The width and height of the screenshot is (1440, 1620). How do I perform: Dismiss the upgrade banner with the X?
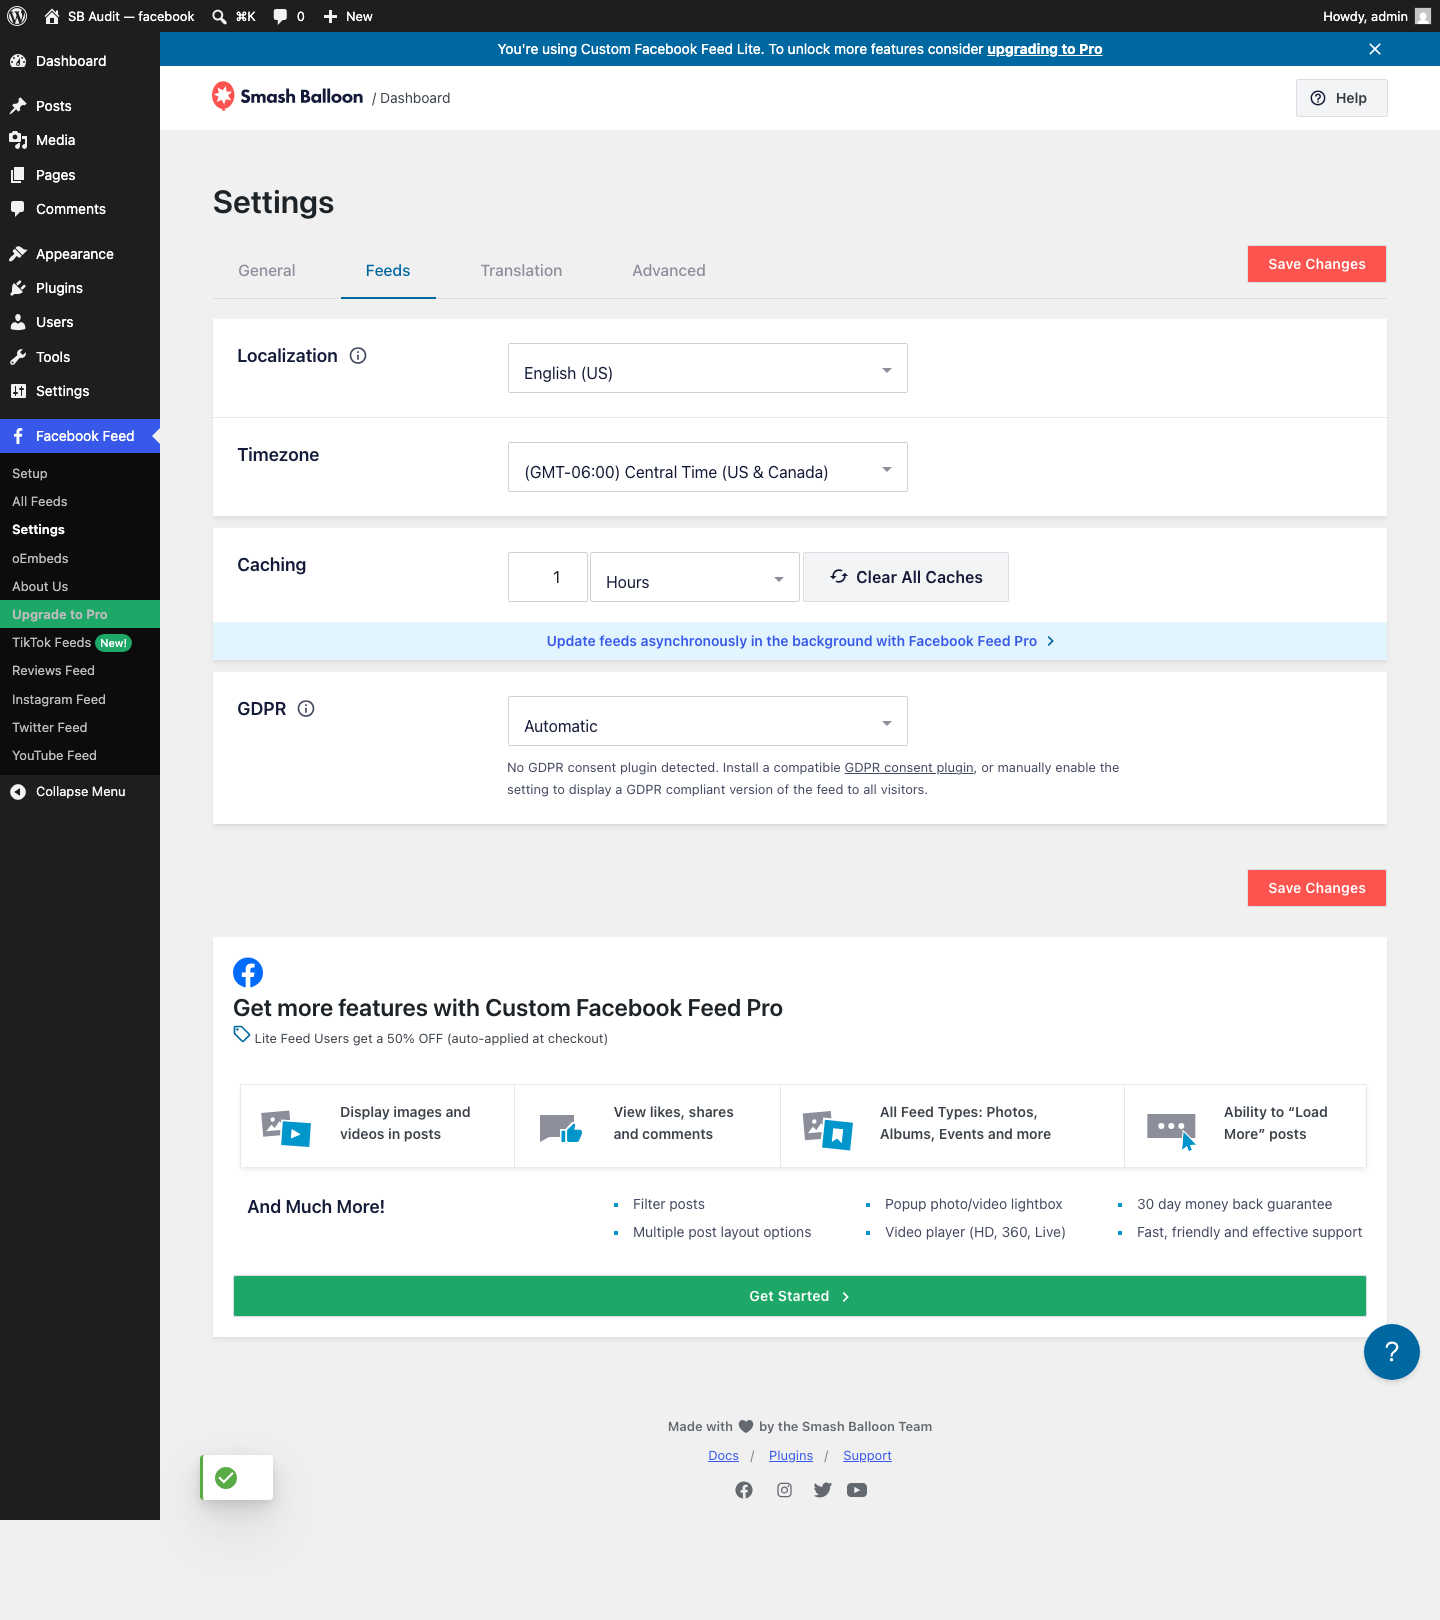[1375, 49]
